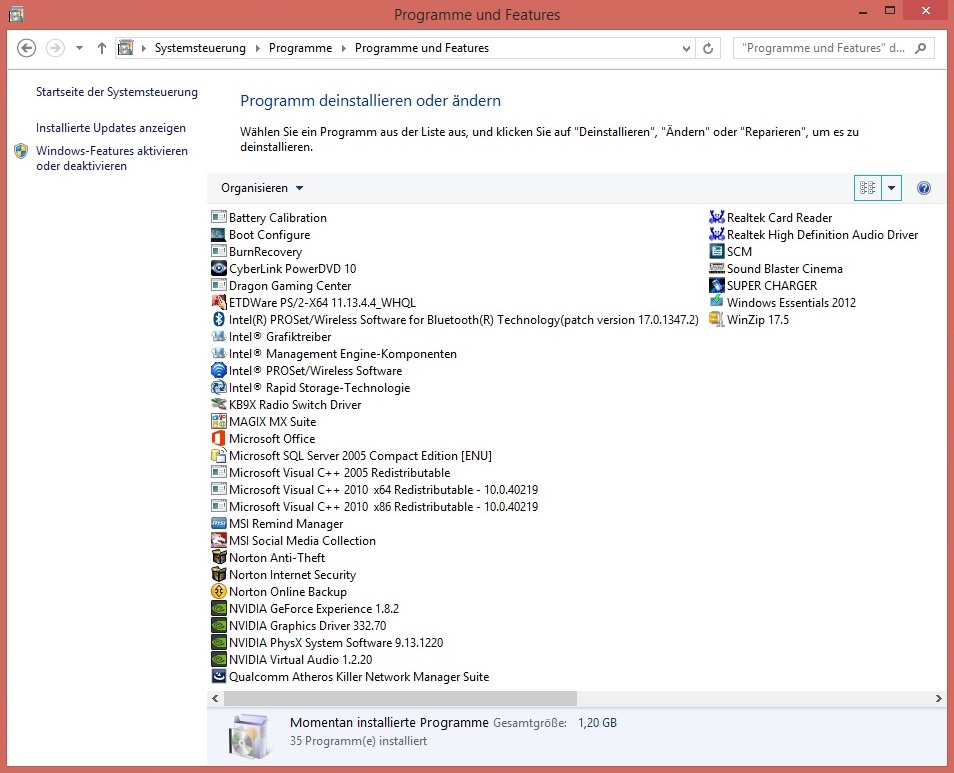Select NVIDIA Graphics Driver 332.70 entry

tap(299, 626)
